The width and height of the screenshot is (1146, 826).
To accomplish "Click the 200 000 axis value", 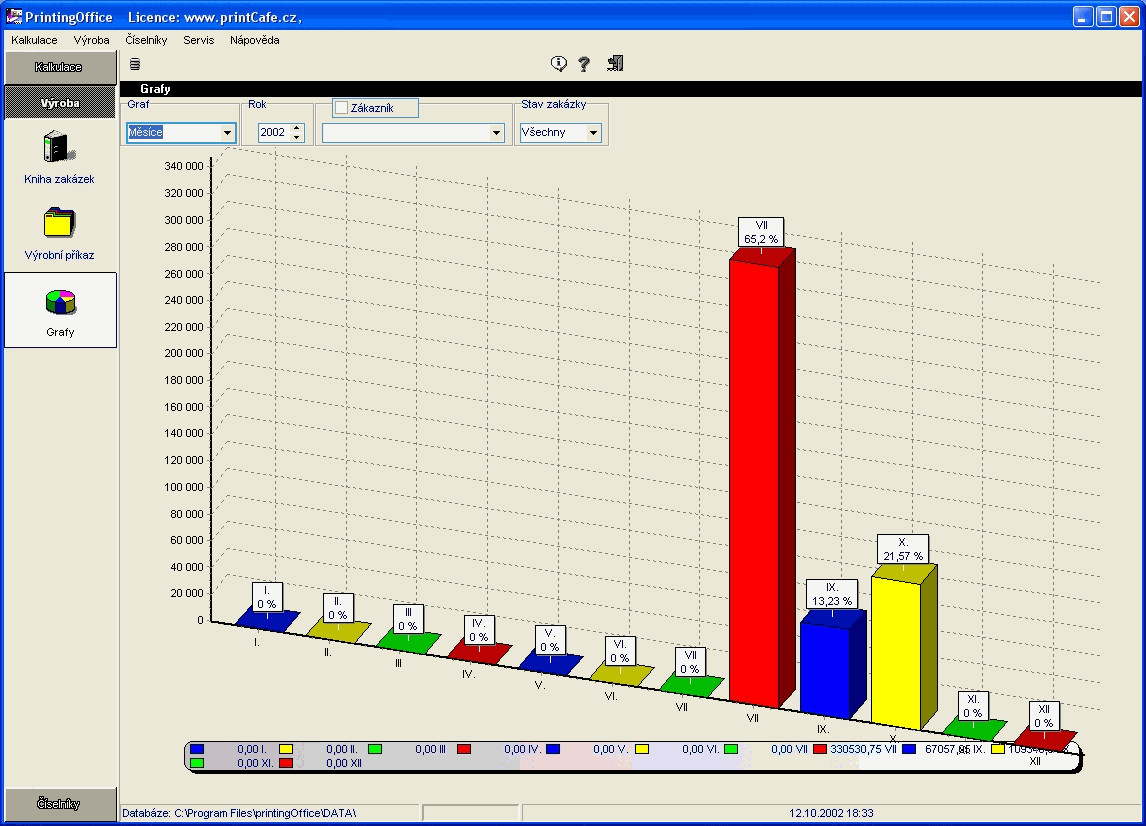I will [183, 353].
